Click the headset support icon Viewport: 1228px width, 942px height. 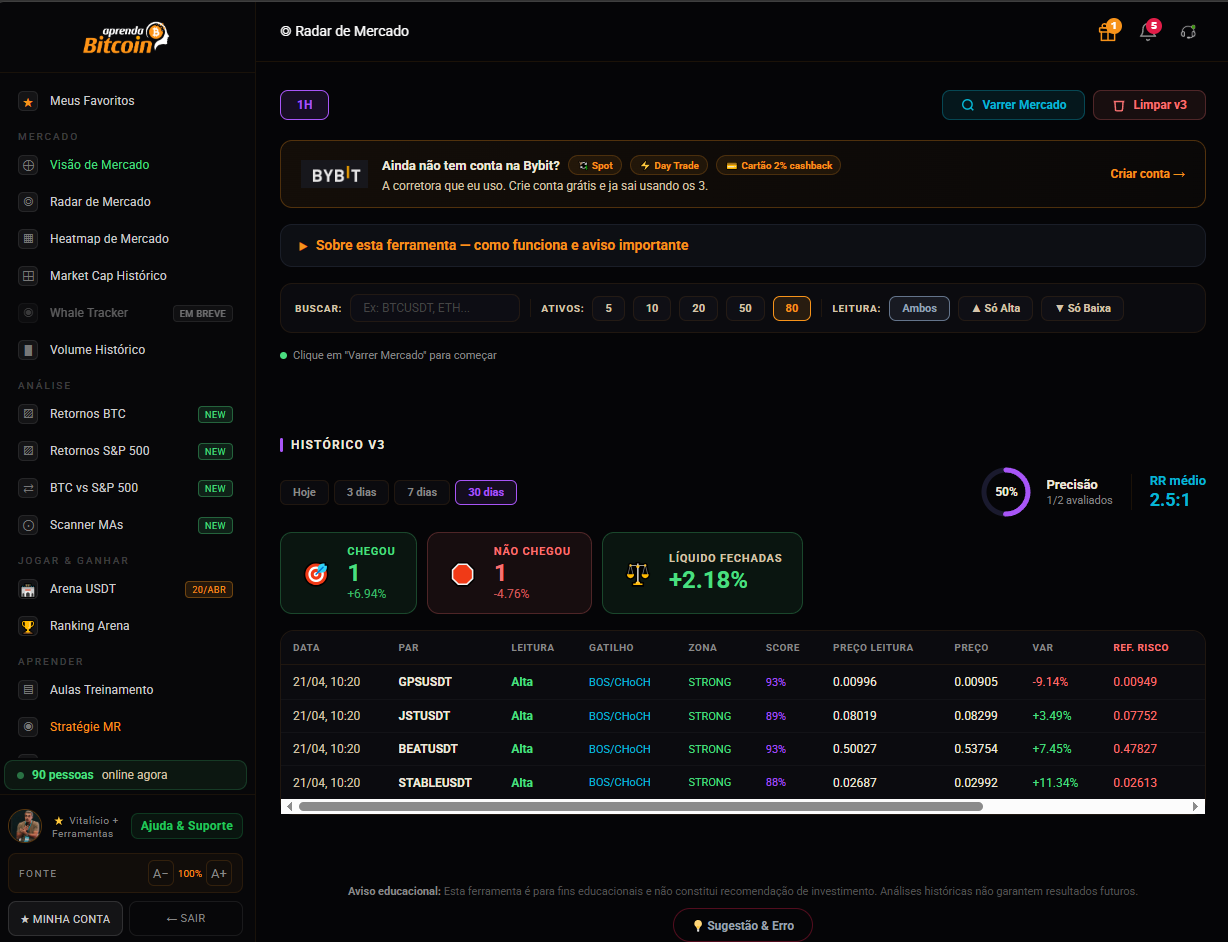click(x=1188, y=32)
